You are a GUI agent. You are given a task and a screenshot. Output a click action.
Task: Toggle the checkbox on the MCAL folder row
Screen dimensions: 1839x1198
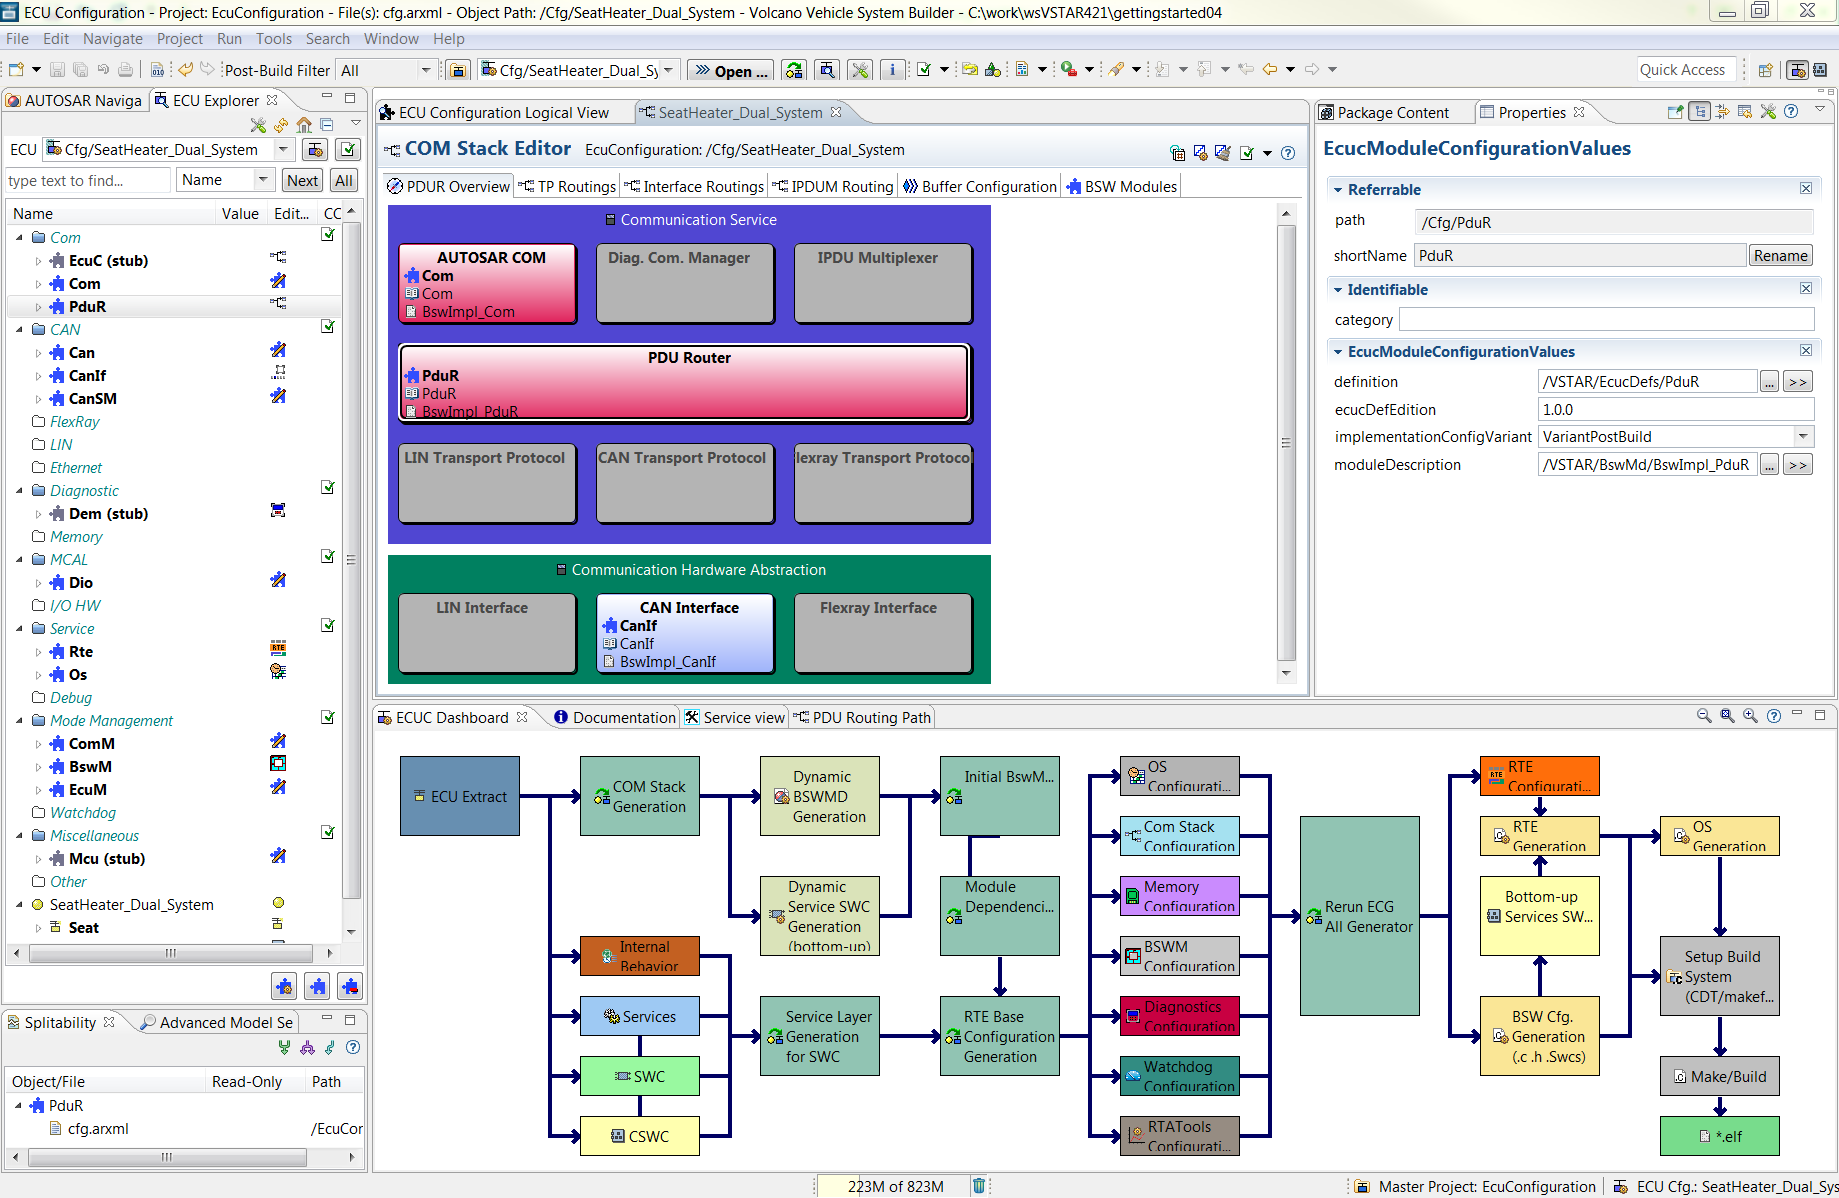tap(327, 557)
